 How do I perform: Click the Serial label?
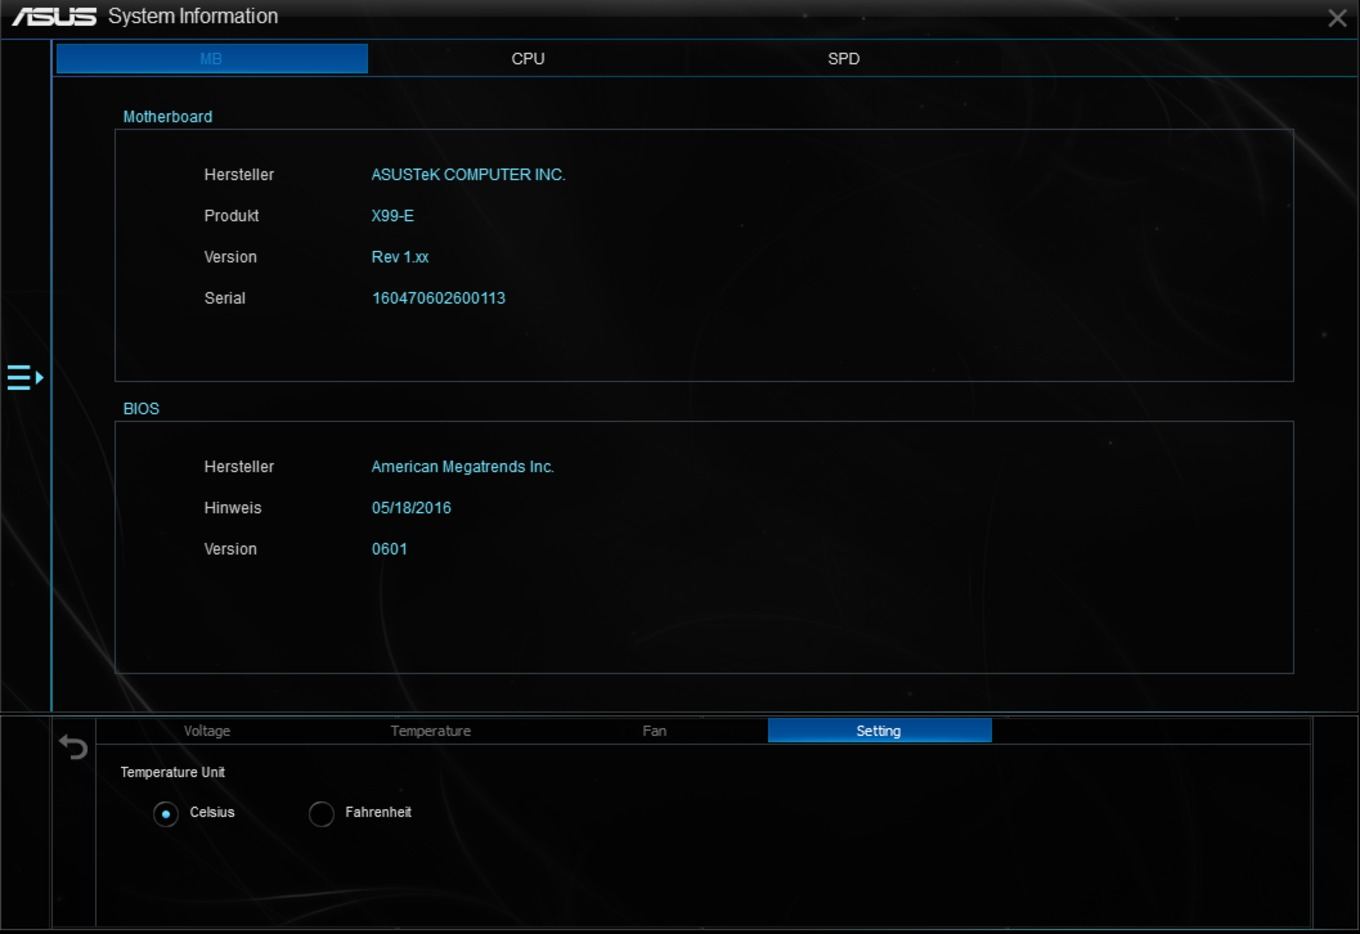[224, 298]
